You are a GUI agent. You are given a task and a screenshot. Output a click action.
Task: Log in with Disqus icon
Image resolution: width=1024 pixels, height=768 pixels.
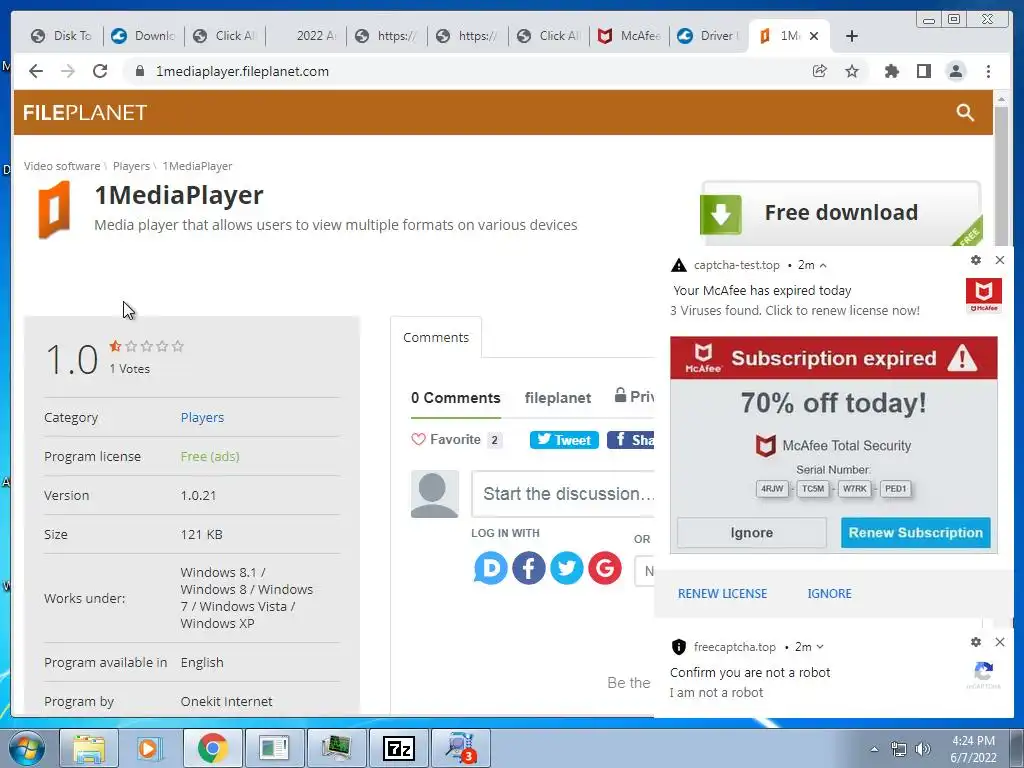click(490, 568)
